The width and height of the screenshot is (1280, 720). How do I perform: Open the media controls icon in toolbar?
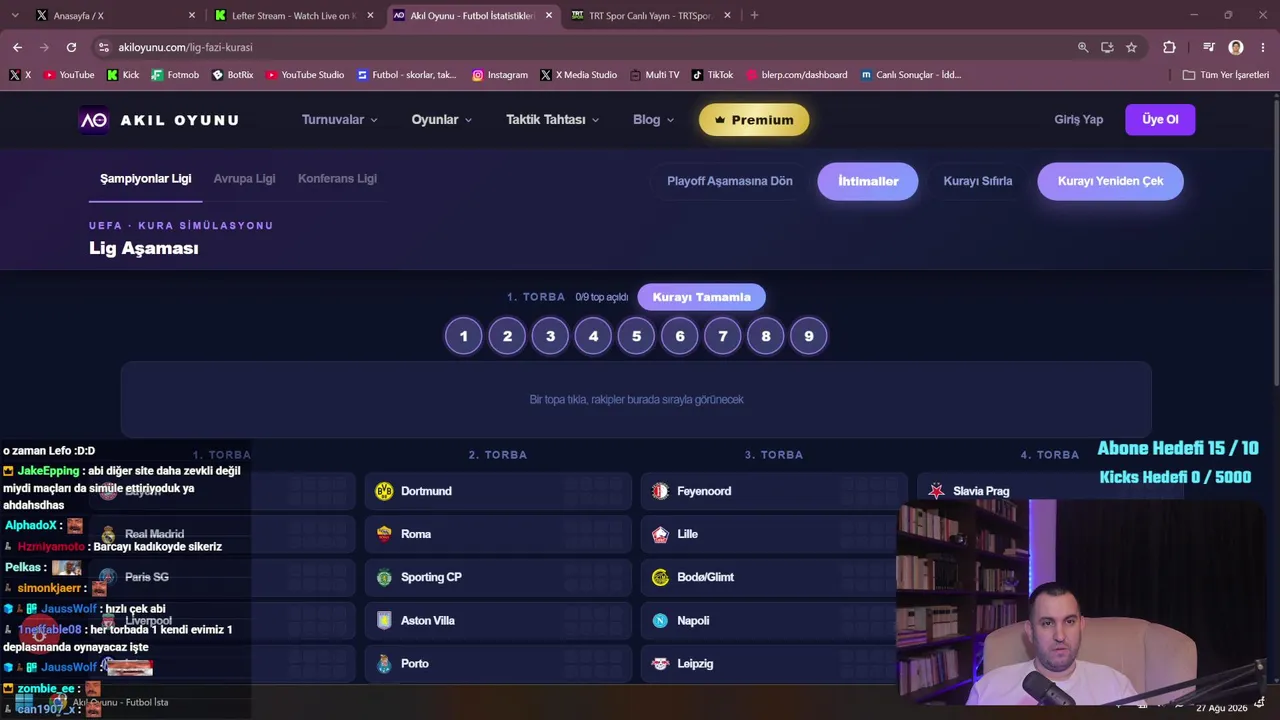[x=1209, y=47]
